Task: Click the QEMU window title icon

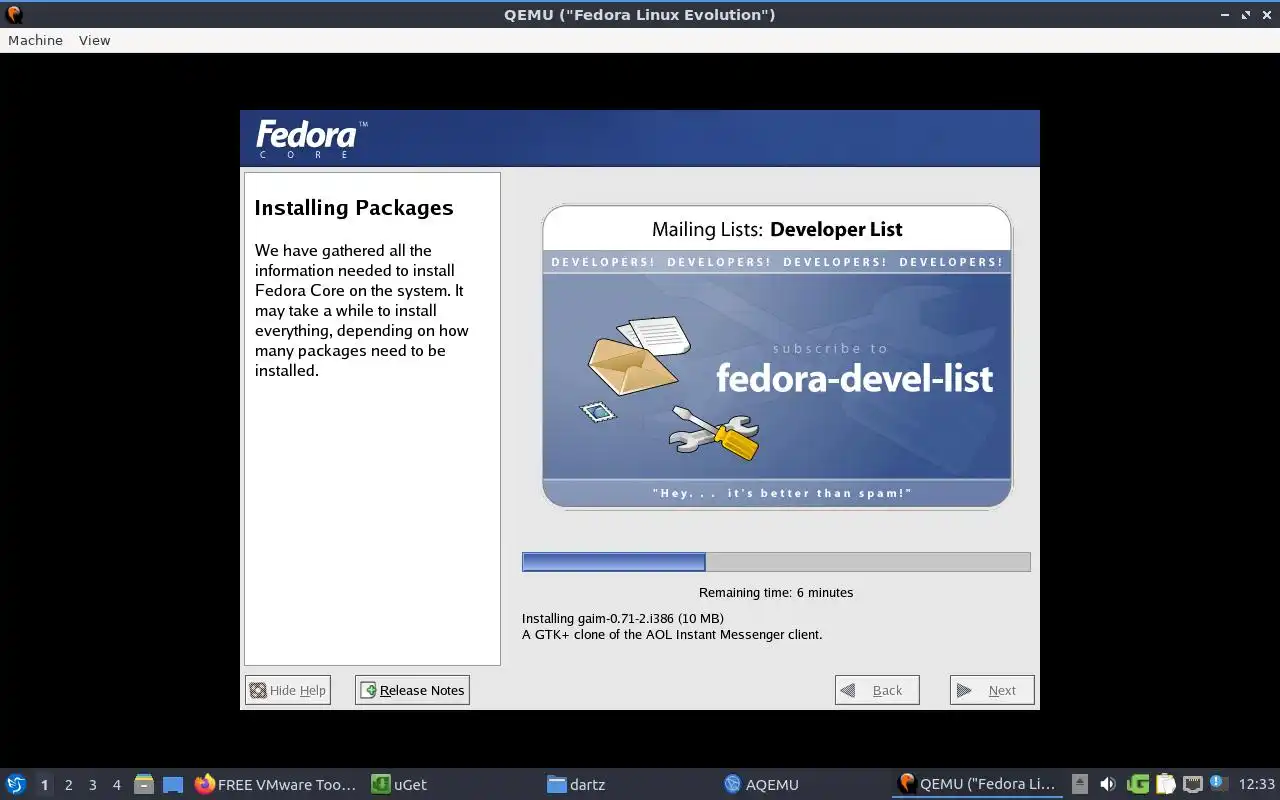Action: click(14, 14)
